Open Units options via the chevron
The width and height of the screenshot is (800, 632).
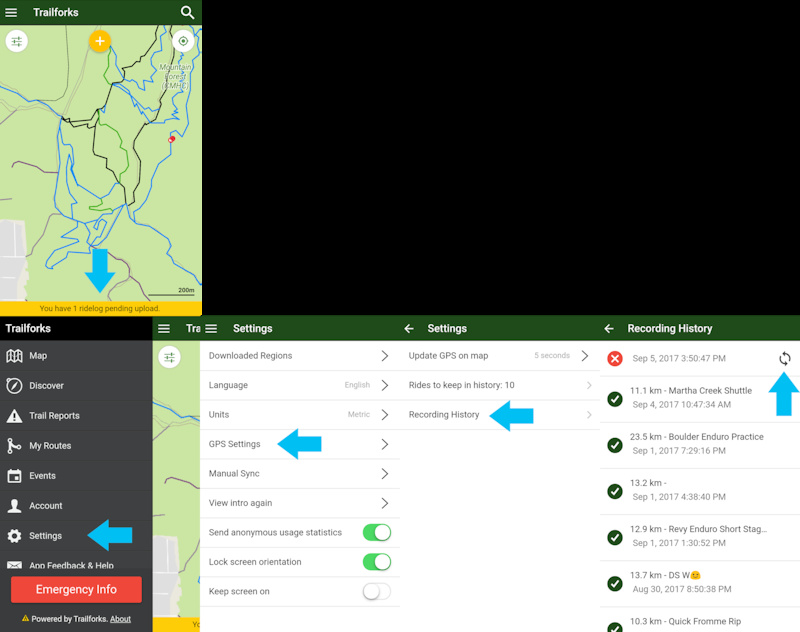pyautogui.click(x=385, y=415)
